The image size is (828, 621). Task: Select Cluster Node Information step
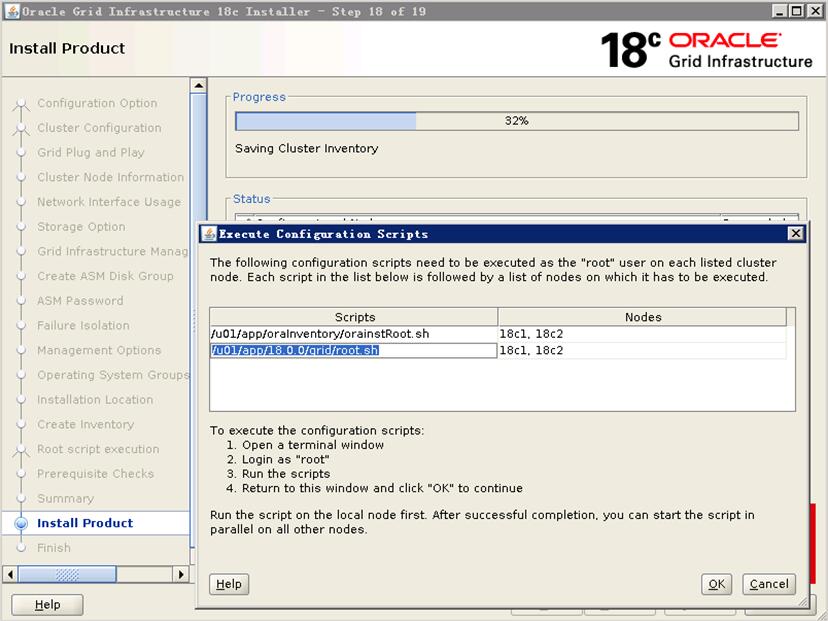tap(110, 177)
